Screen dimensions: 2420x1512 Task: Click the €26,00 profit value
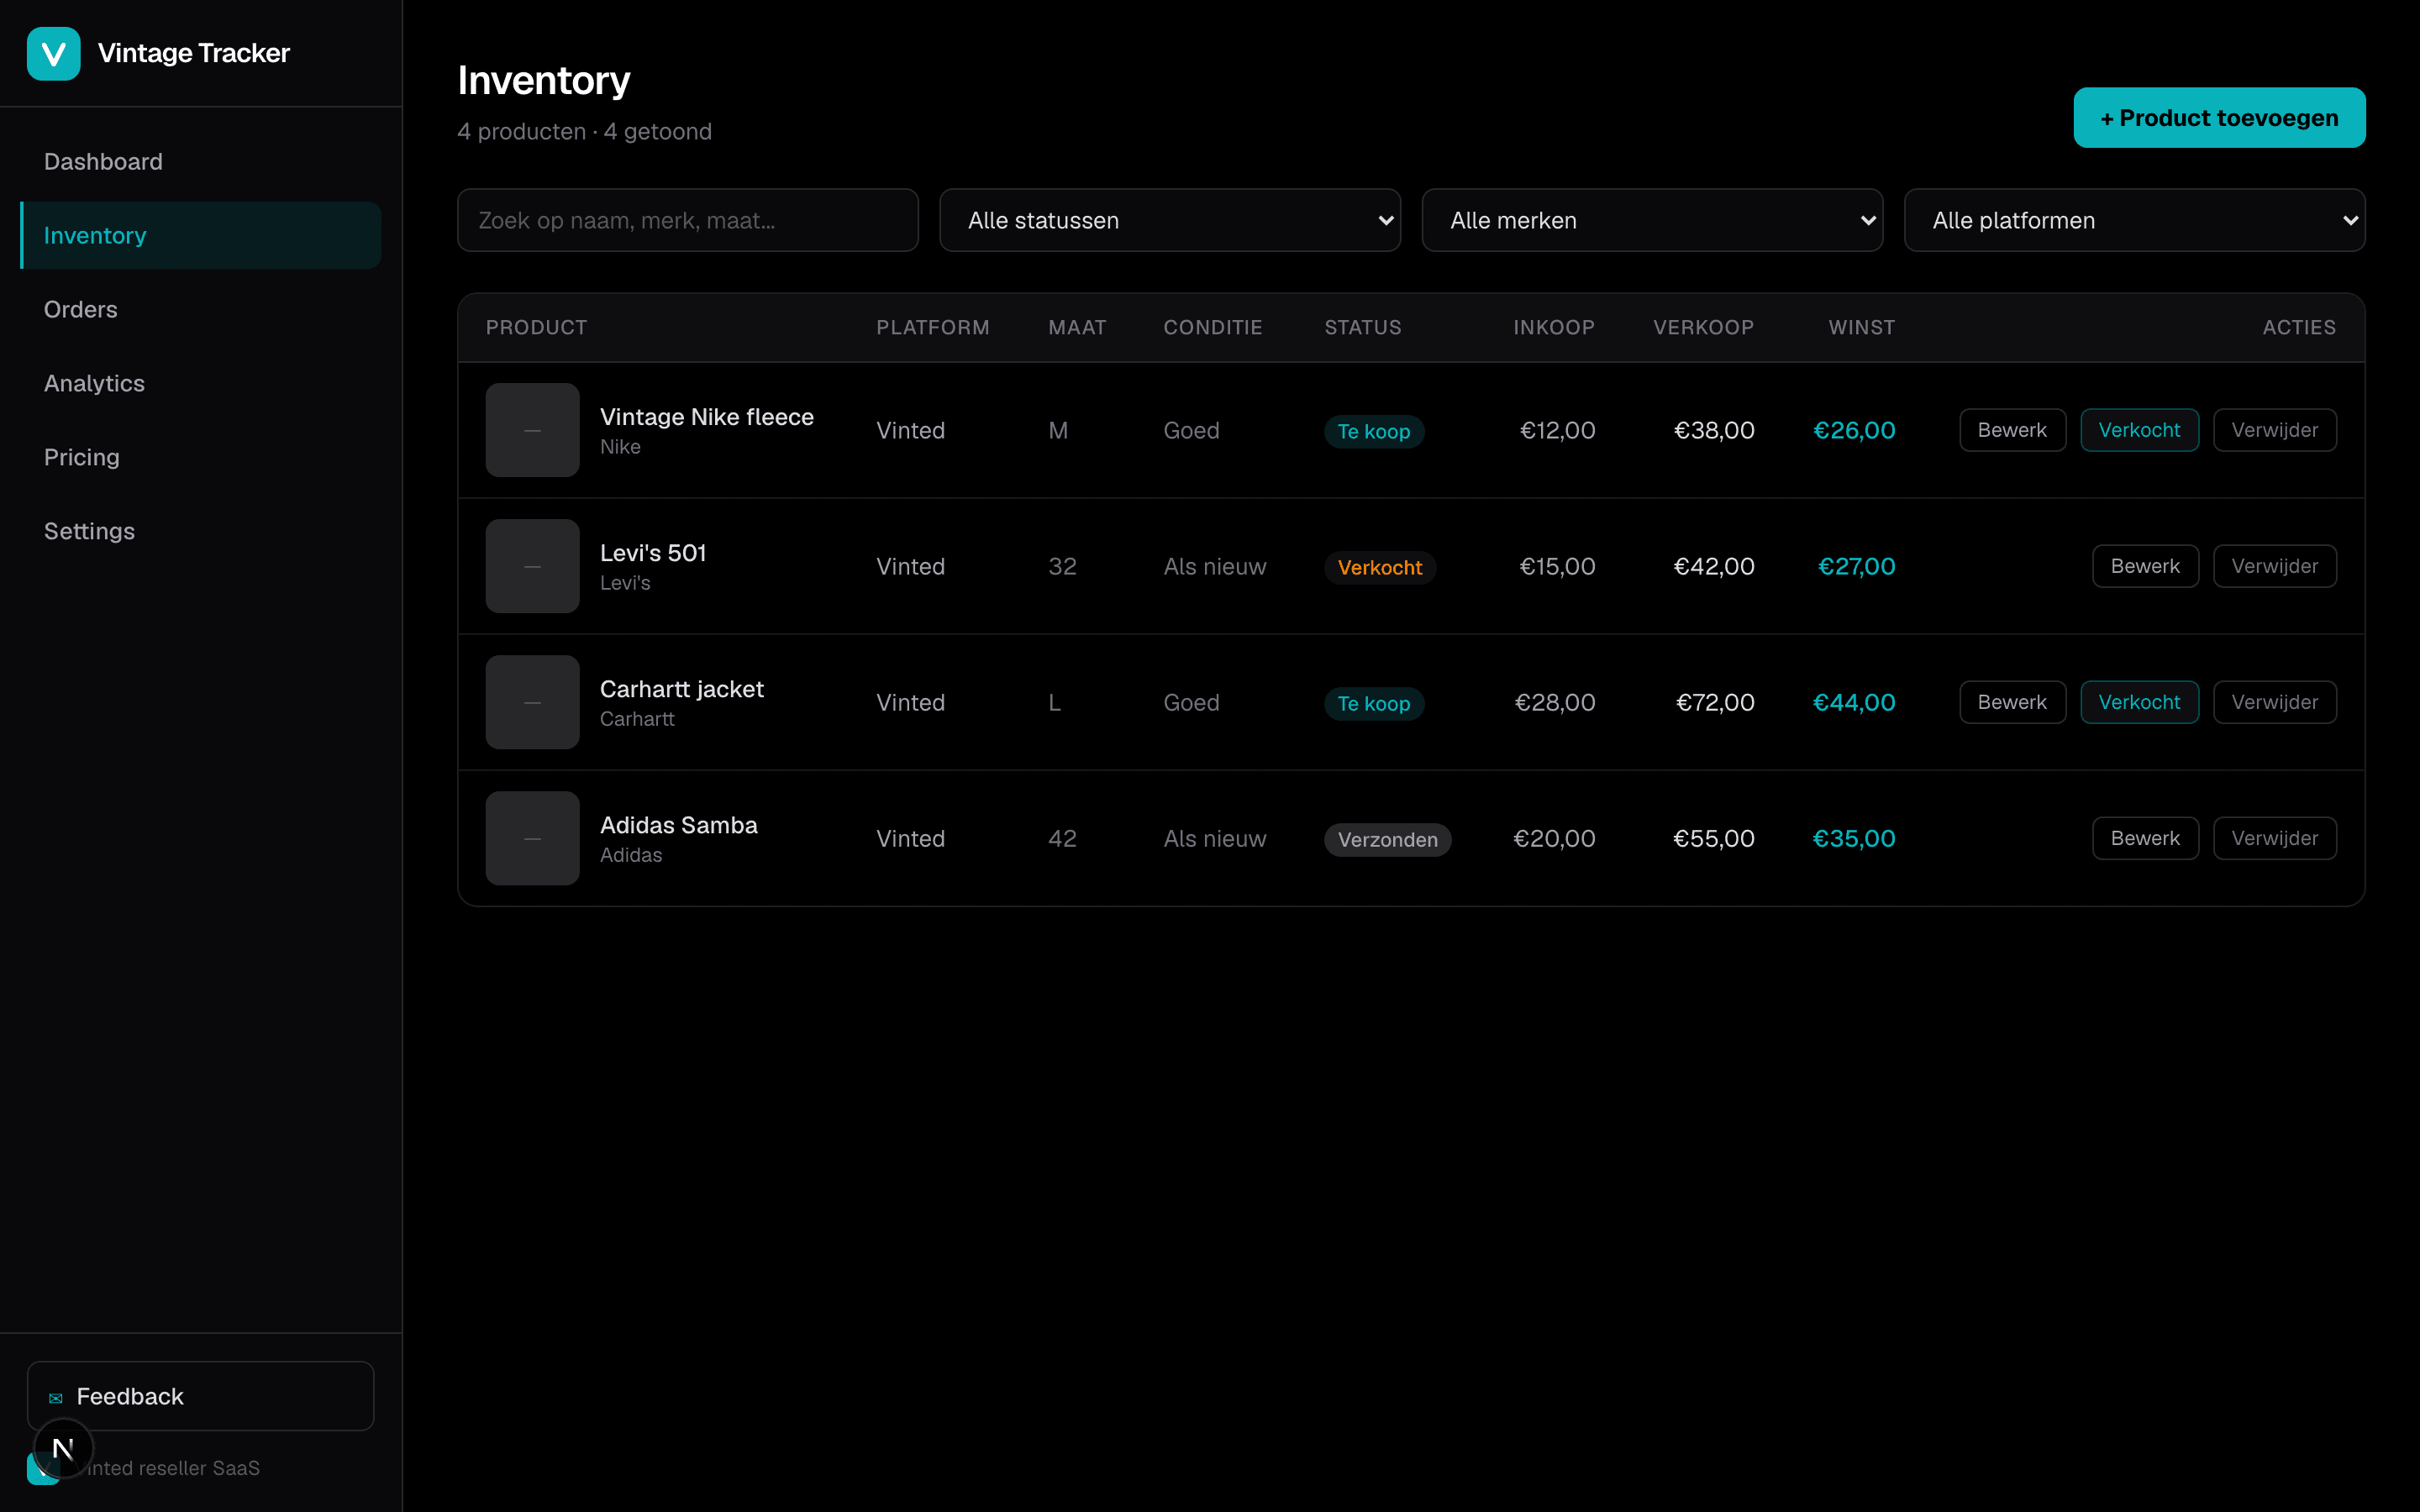click(1854, 430)
